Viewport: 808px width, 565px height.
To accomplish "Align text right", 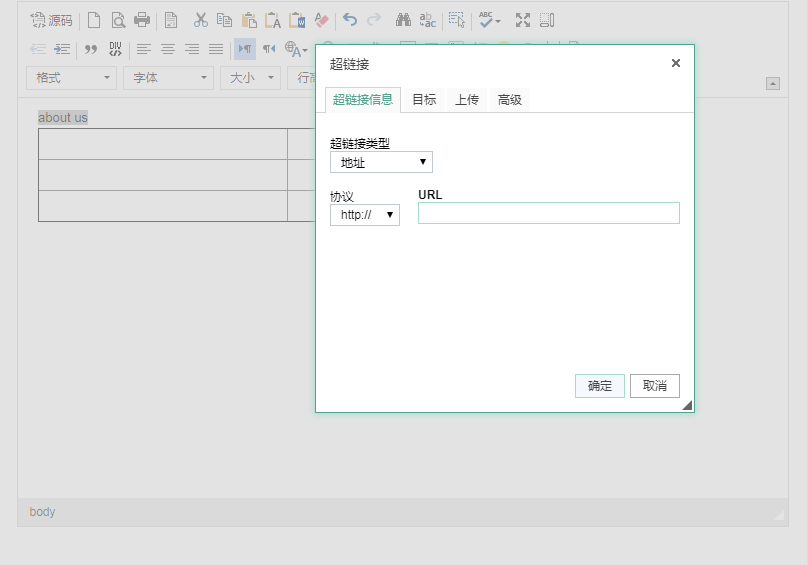I will click(192, 49).
